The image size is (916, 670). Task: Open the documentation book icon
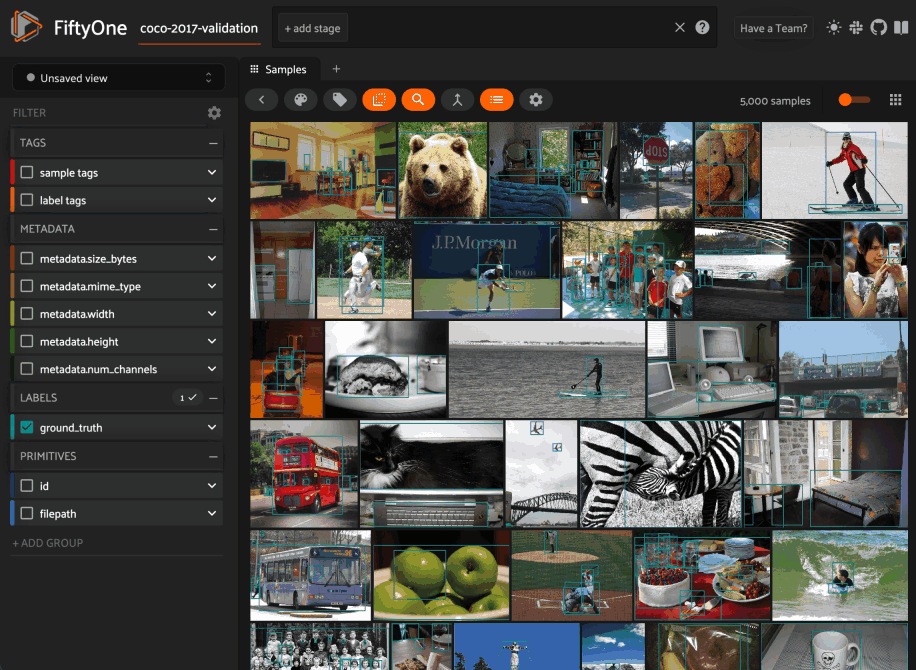901,27
